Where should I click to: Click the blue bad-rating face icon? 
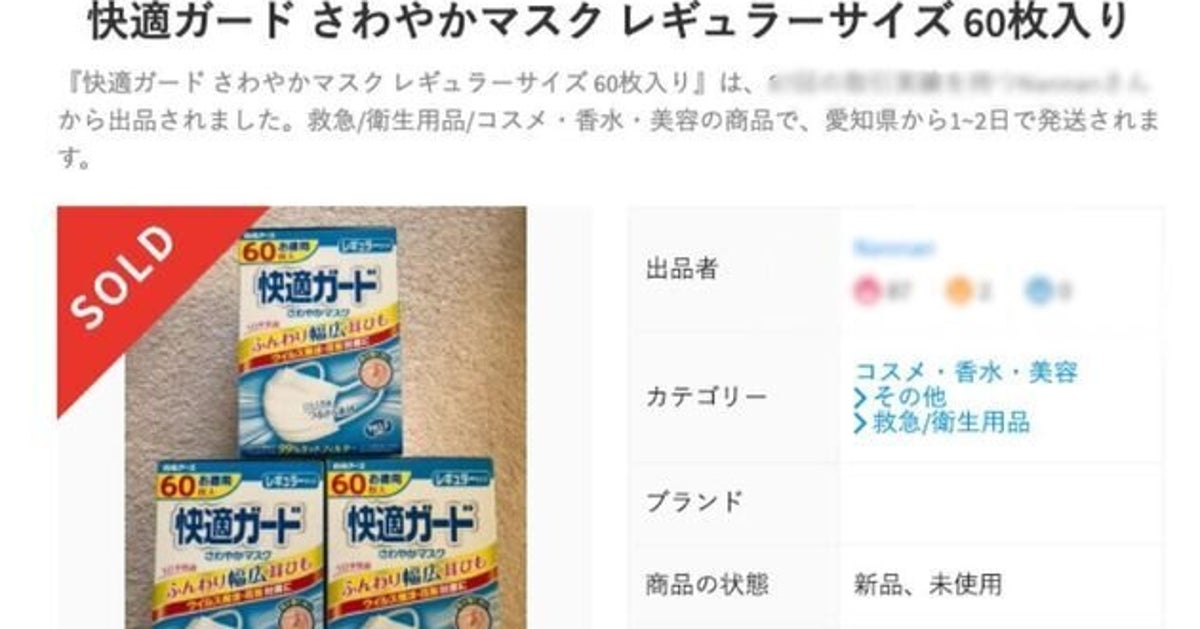point(1039,291)
